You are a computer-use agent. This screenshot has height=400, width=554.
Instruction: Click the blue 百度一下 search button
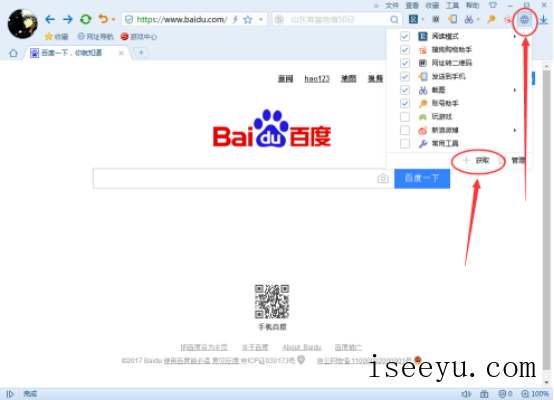pos(422,178)
